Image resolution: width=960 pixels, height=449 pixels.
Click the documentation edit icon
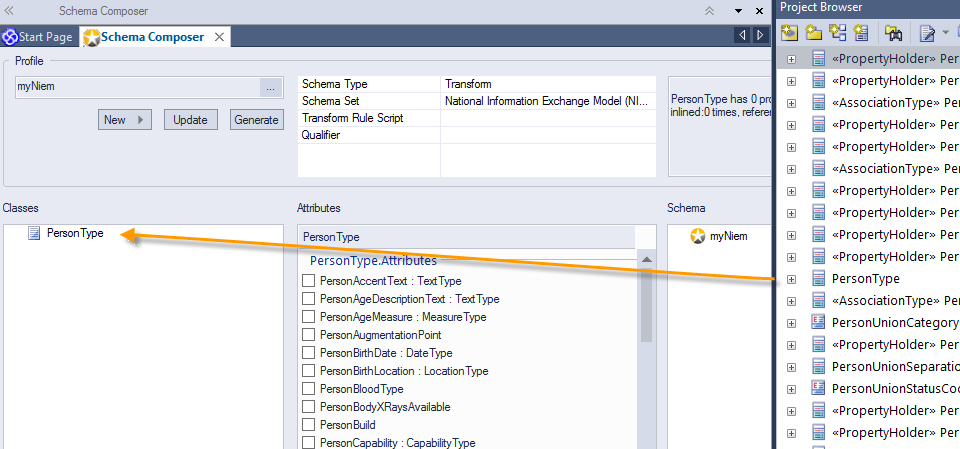coord(927,32)
